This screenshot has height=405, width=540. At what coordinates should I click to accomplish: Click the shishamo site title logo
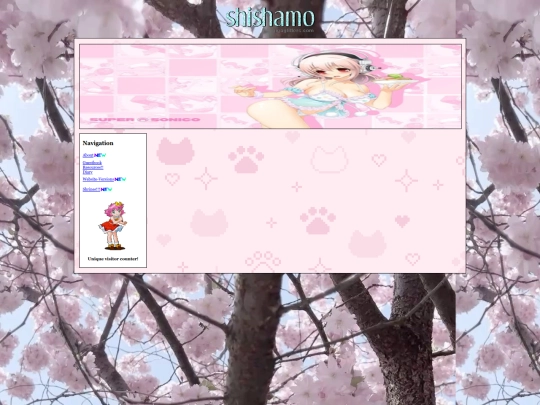(x=271, y=18)
